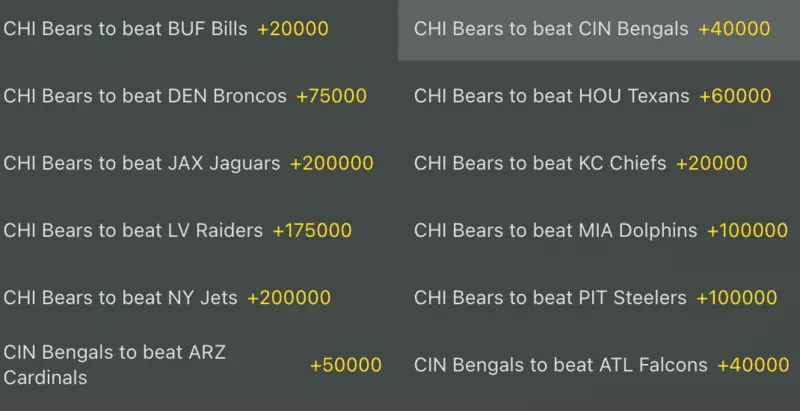
Task: Tap +100000 odds for the Steelers matchup
Action: 737,297
